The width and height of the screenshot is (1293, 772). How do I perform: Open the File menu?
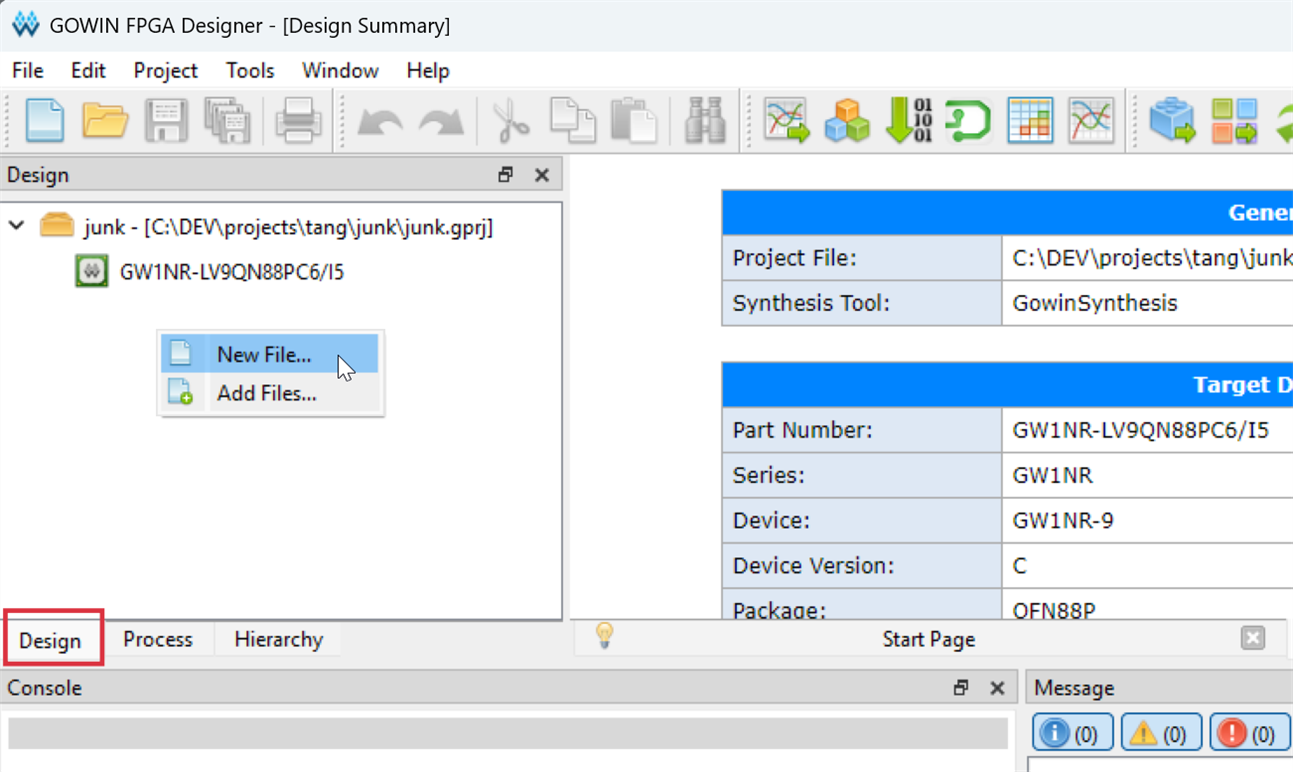pos(28,71)
